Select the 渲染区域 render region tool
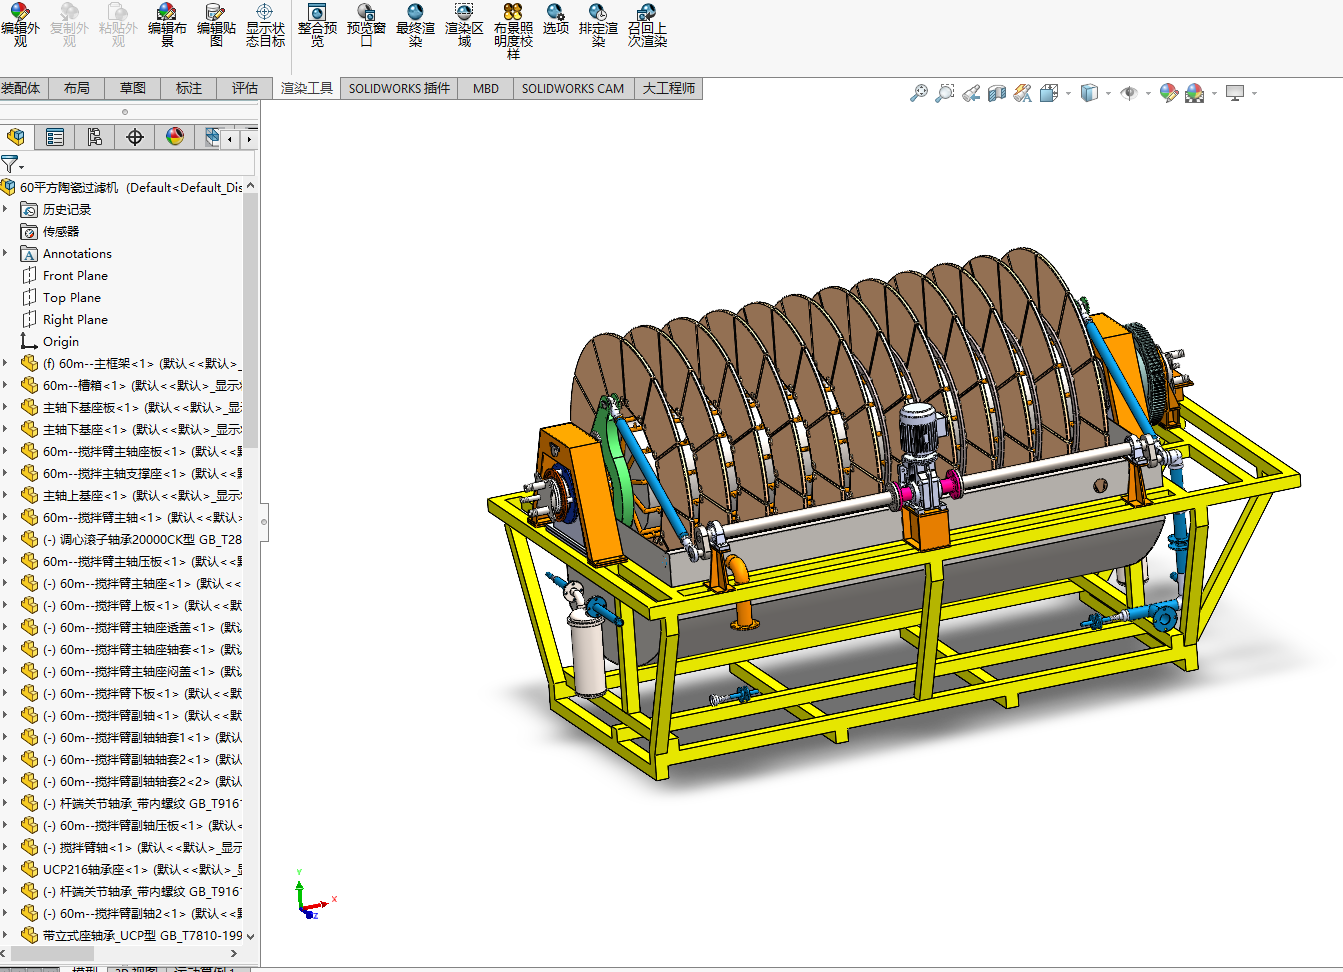1343x972 pixels. (x=464, y=24)
